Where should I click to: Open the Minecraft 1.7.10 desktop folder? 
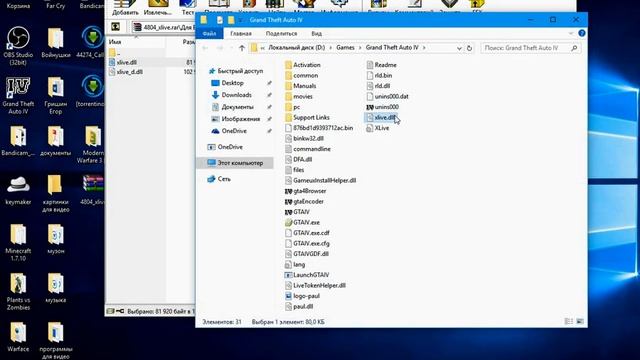(18, 242)
